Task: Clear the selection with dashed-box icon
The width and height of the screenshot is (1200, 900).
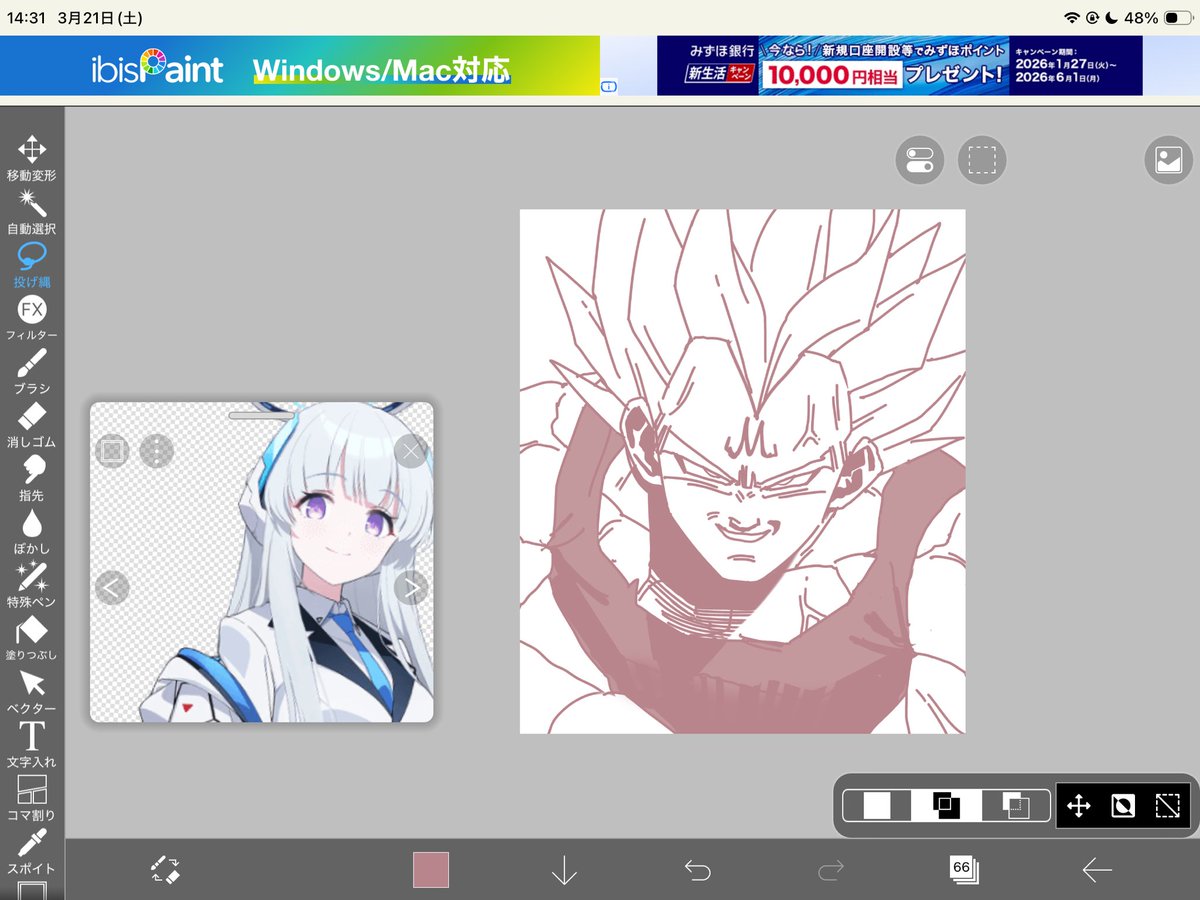Action: tap(1167, 805)
